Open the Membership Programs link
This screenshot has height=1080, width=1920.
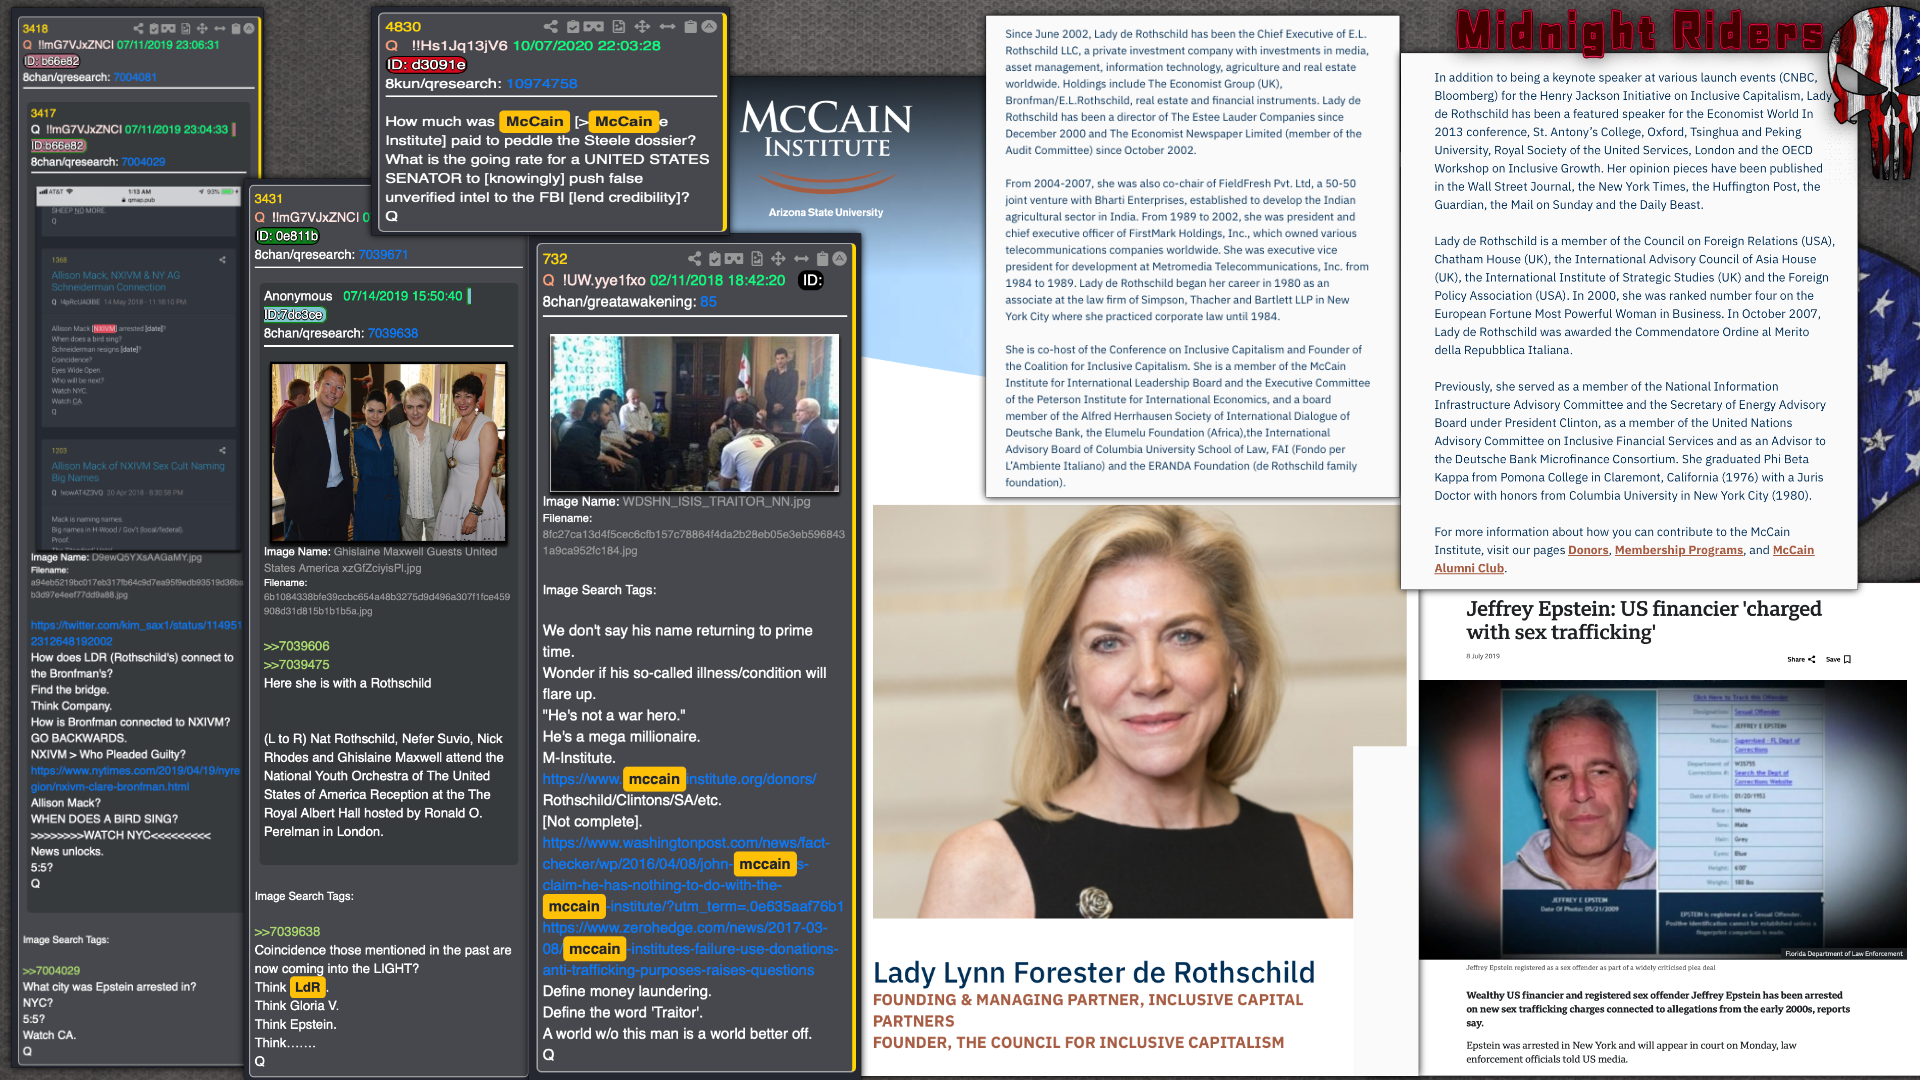pos(1678,550)
